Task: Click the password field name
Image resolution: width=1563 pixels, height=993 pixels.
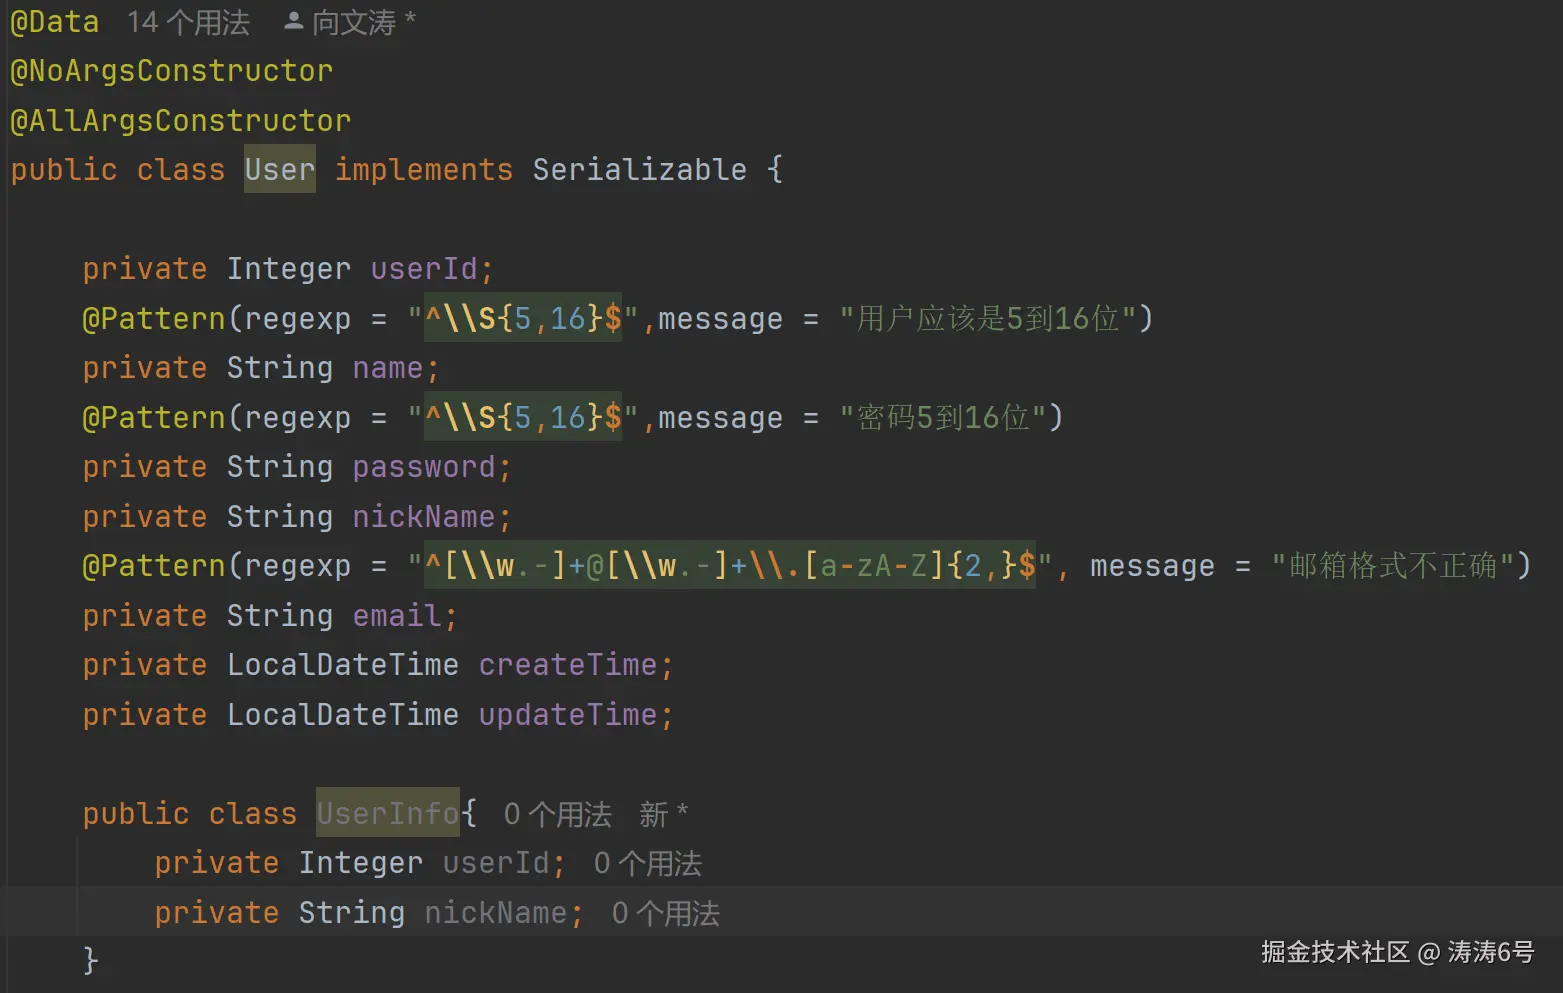Action: pyautogui.click(x=424, y=467)
